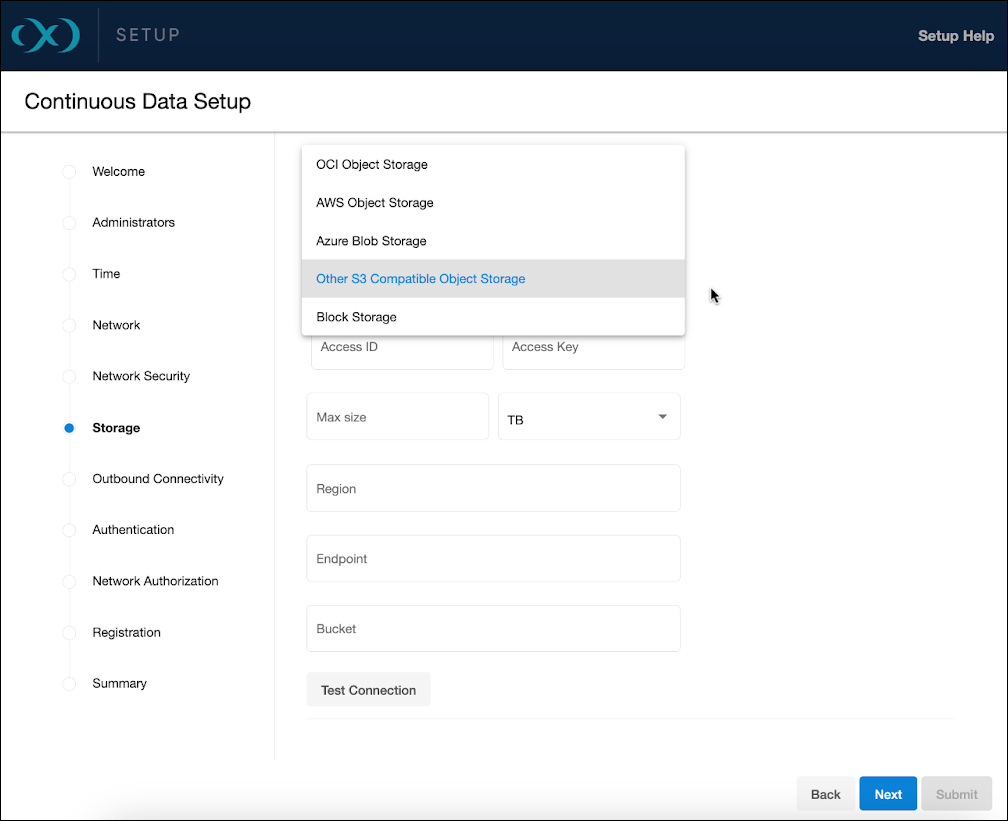Open the Network Security setup step

[68, 376]
